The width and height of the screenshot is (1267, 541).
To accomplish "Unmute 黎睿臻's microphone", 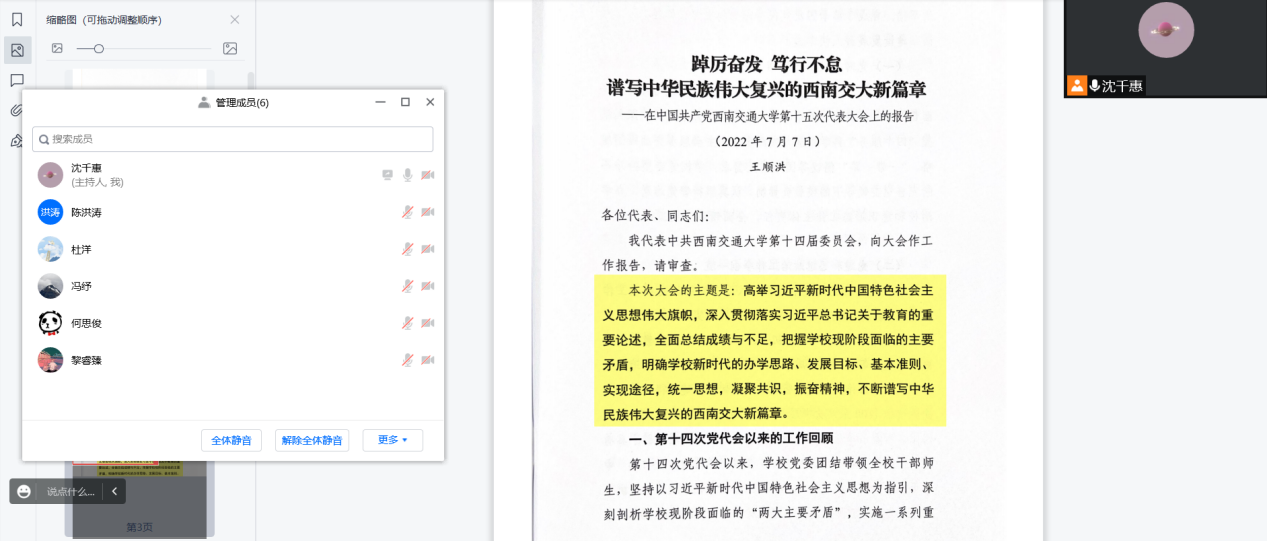I will click(x=408, y=360).
